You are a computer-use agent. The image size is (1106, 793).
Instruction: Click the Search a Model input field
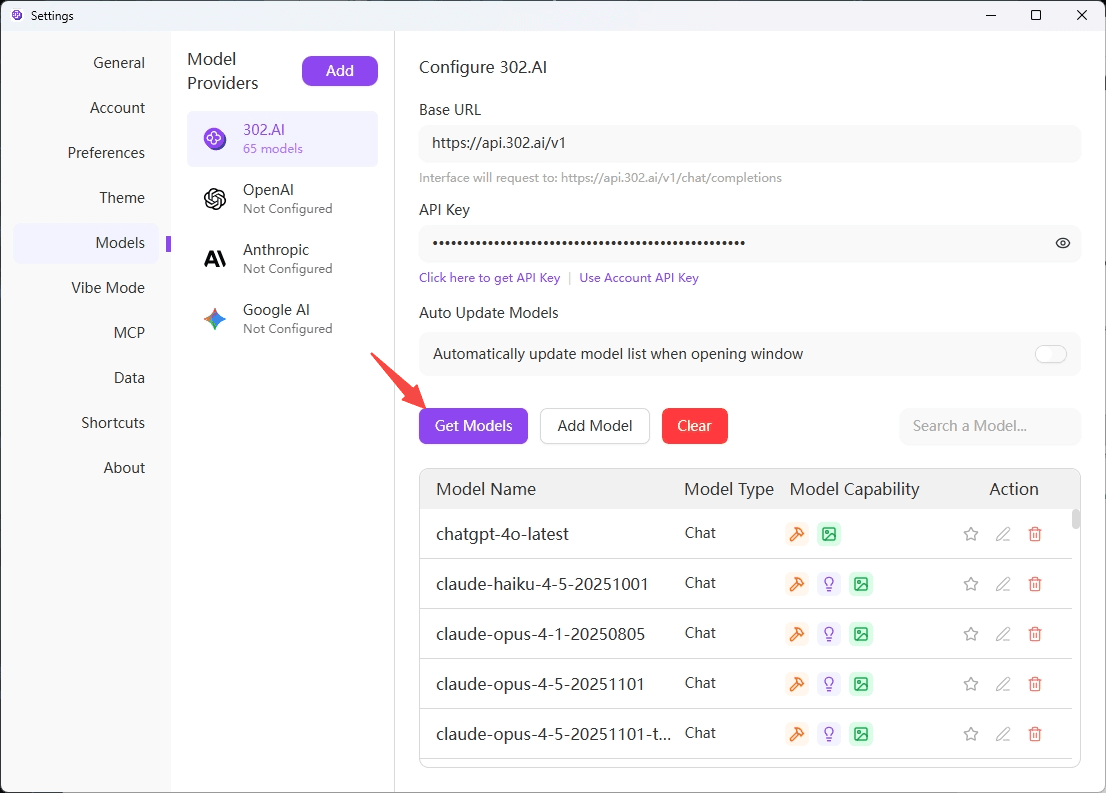click(x=990, y=426)
